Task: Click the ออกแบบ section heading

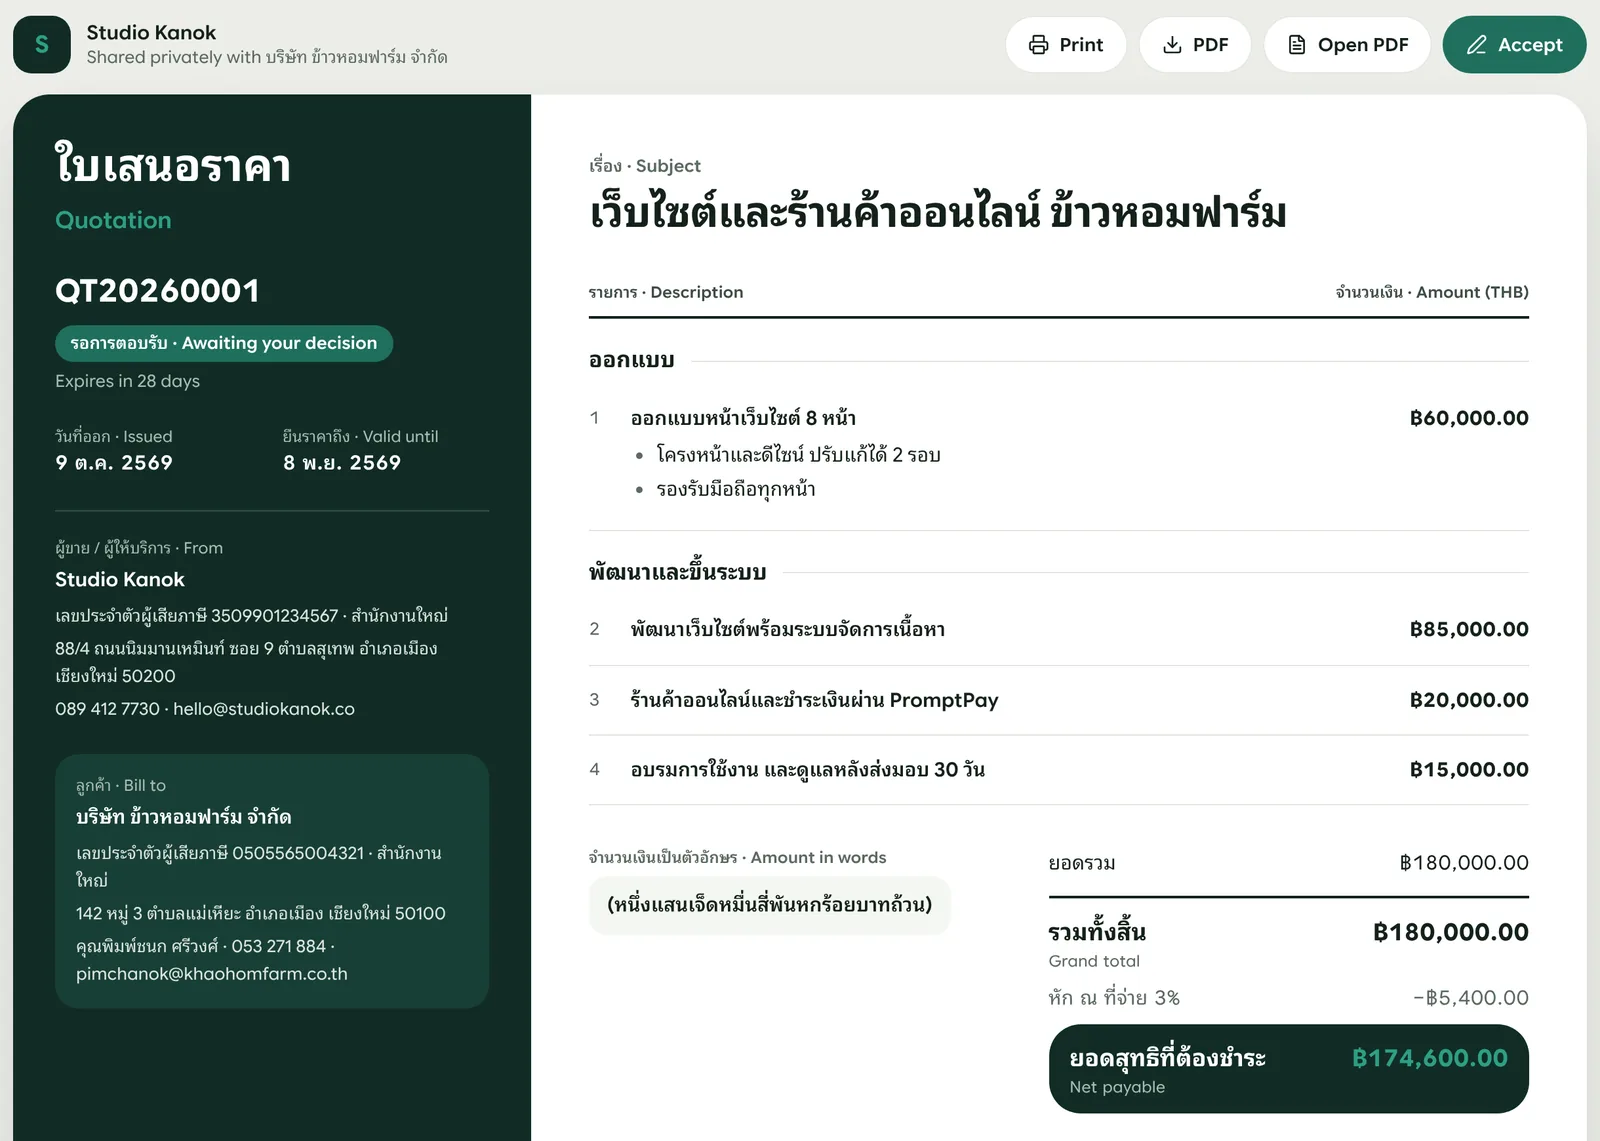Action: click(x=632, y=360)
